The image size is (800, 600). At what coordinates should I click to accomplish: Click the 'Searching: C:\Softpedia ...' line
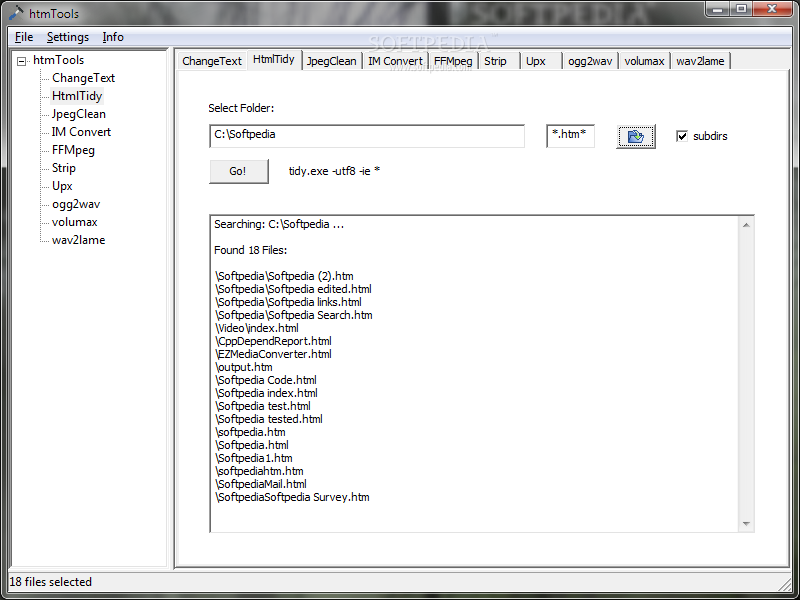pos(279,224)
